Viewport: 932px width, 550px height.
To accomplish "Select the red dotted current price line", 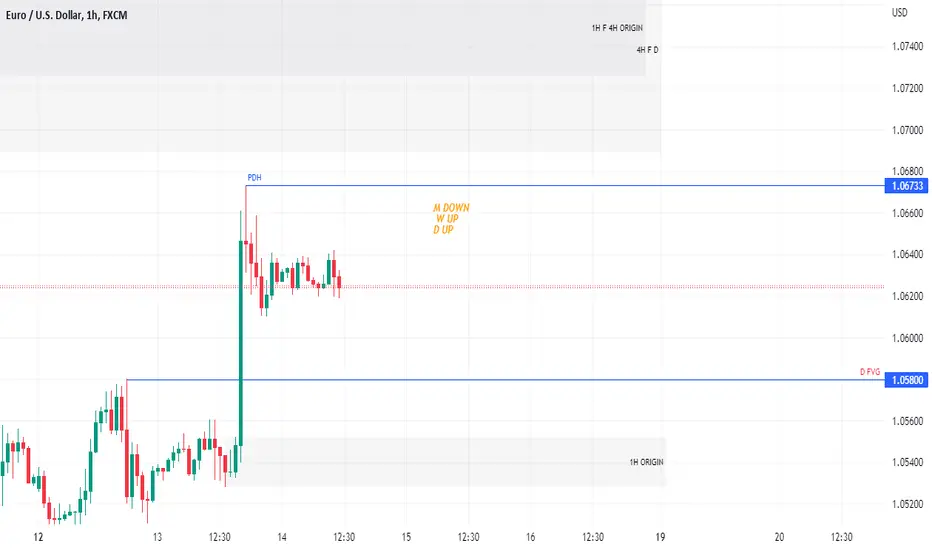I will pos(442,287).
